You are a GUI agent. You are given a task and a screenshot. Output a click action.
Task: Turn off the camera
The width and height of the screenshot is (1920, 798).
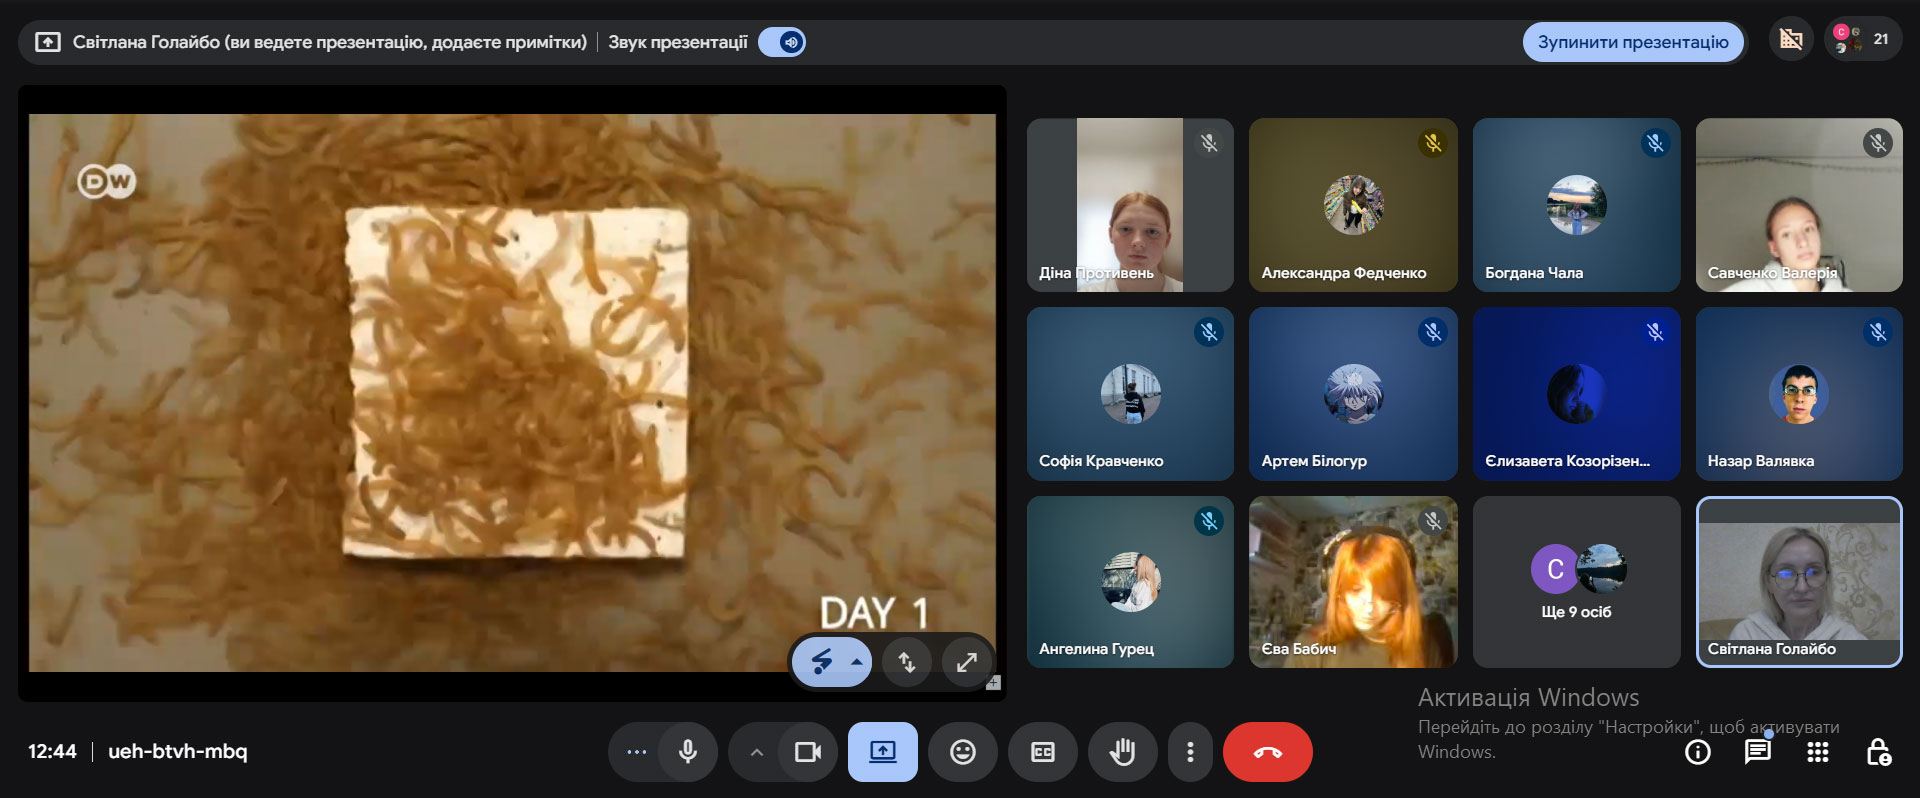pos(807,752)
